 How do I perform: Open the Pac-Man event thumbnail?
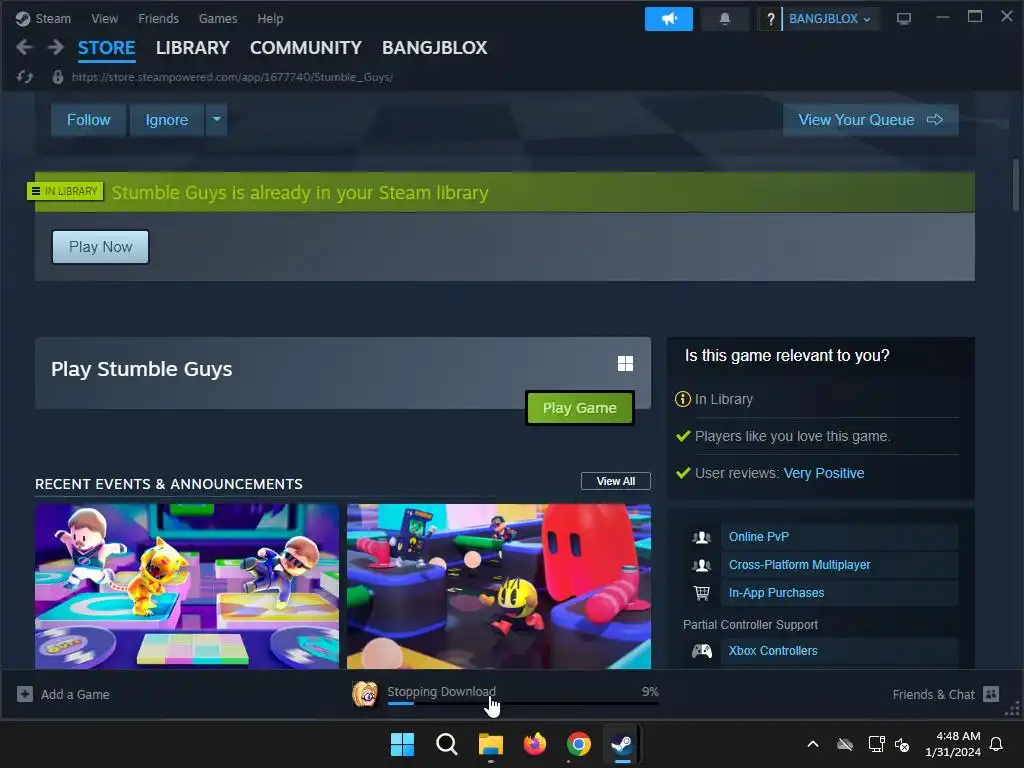click(x=499, y=586)
